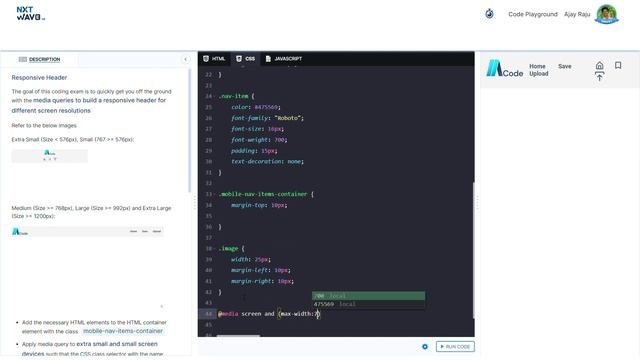This screenshot has width=640, height=360.
Task: Switch to the HTML editor tab
Action: 214,59
